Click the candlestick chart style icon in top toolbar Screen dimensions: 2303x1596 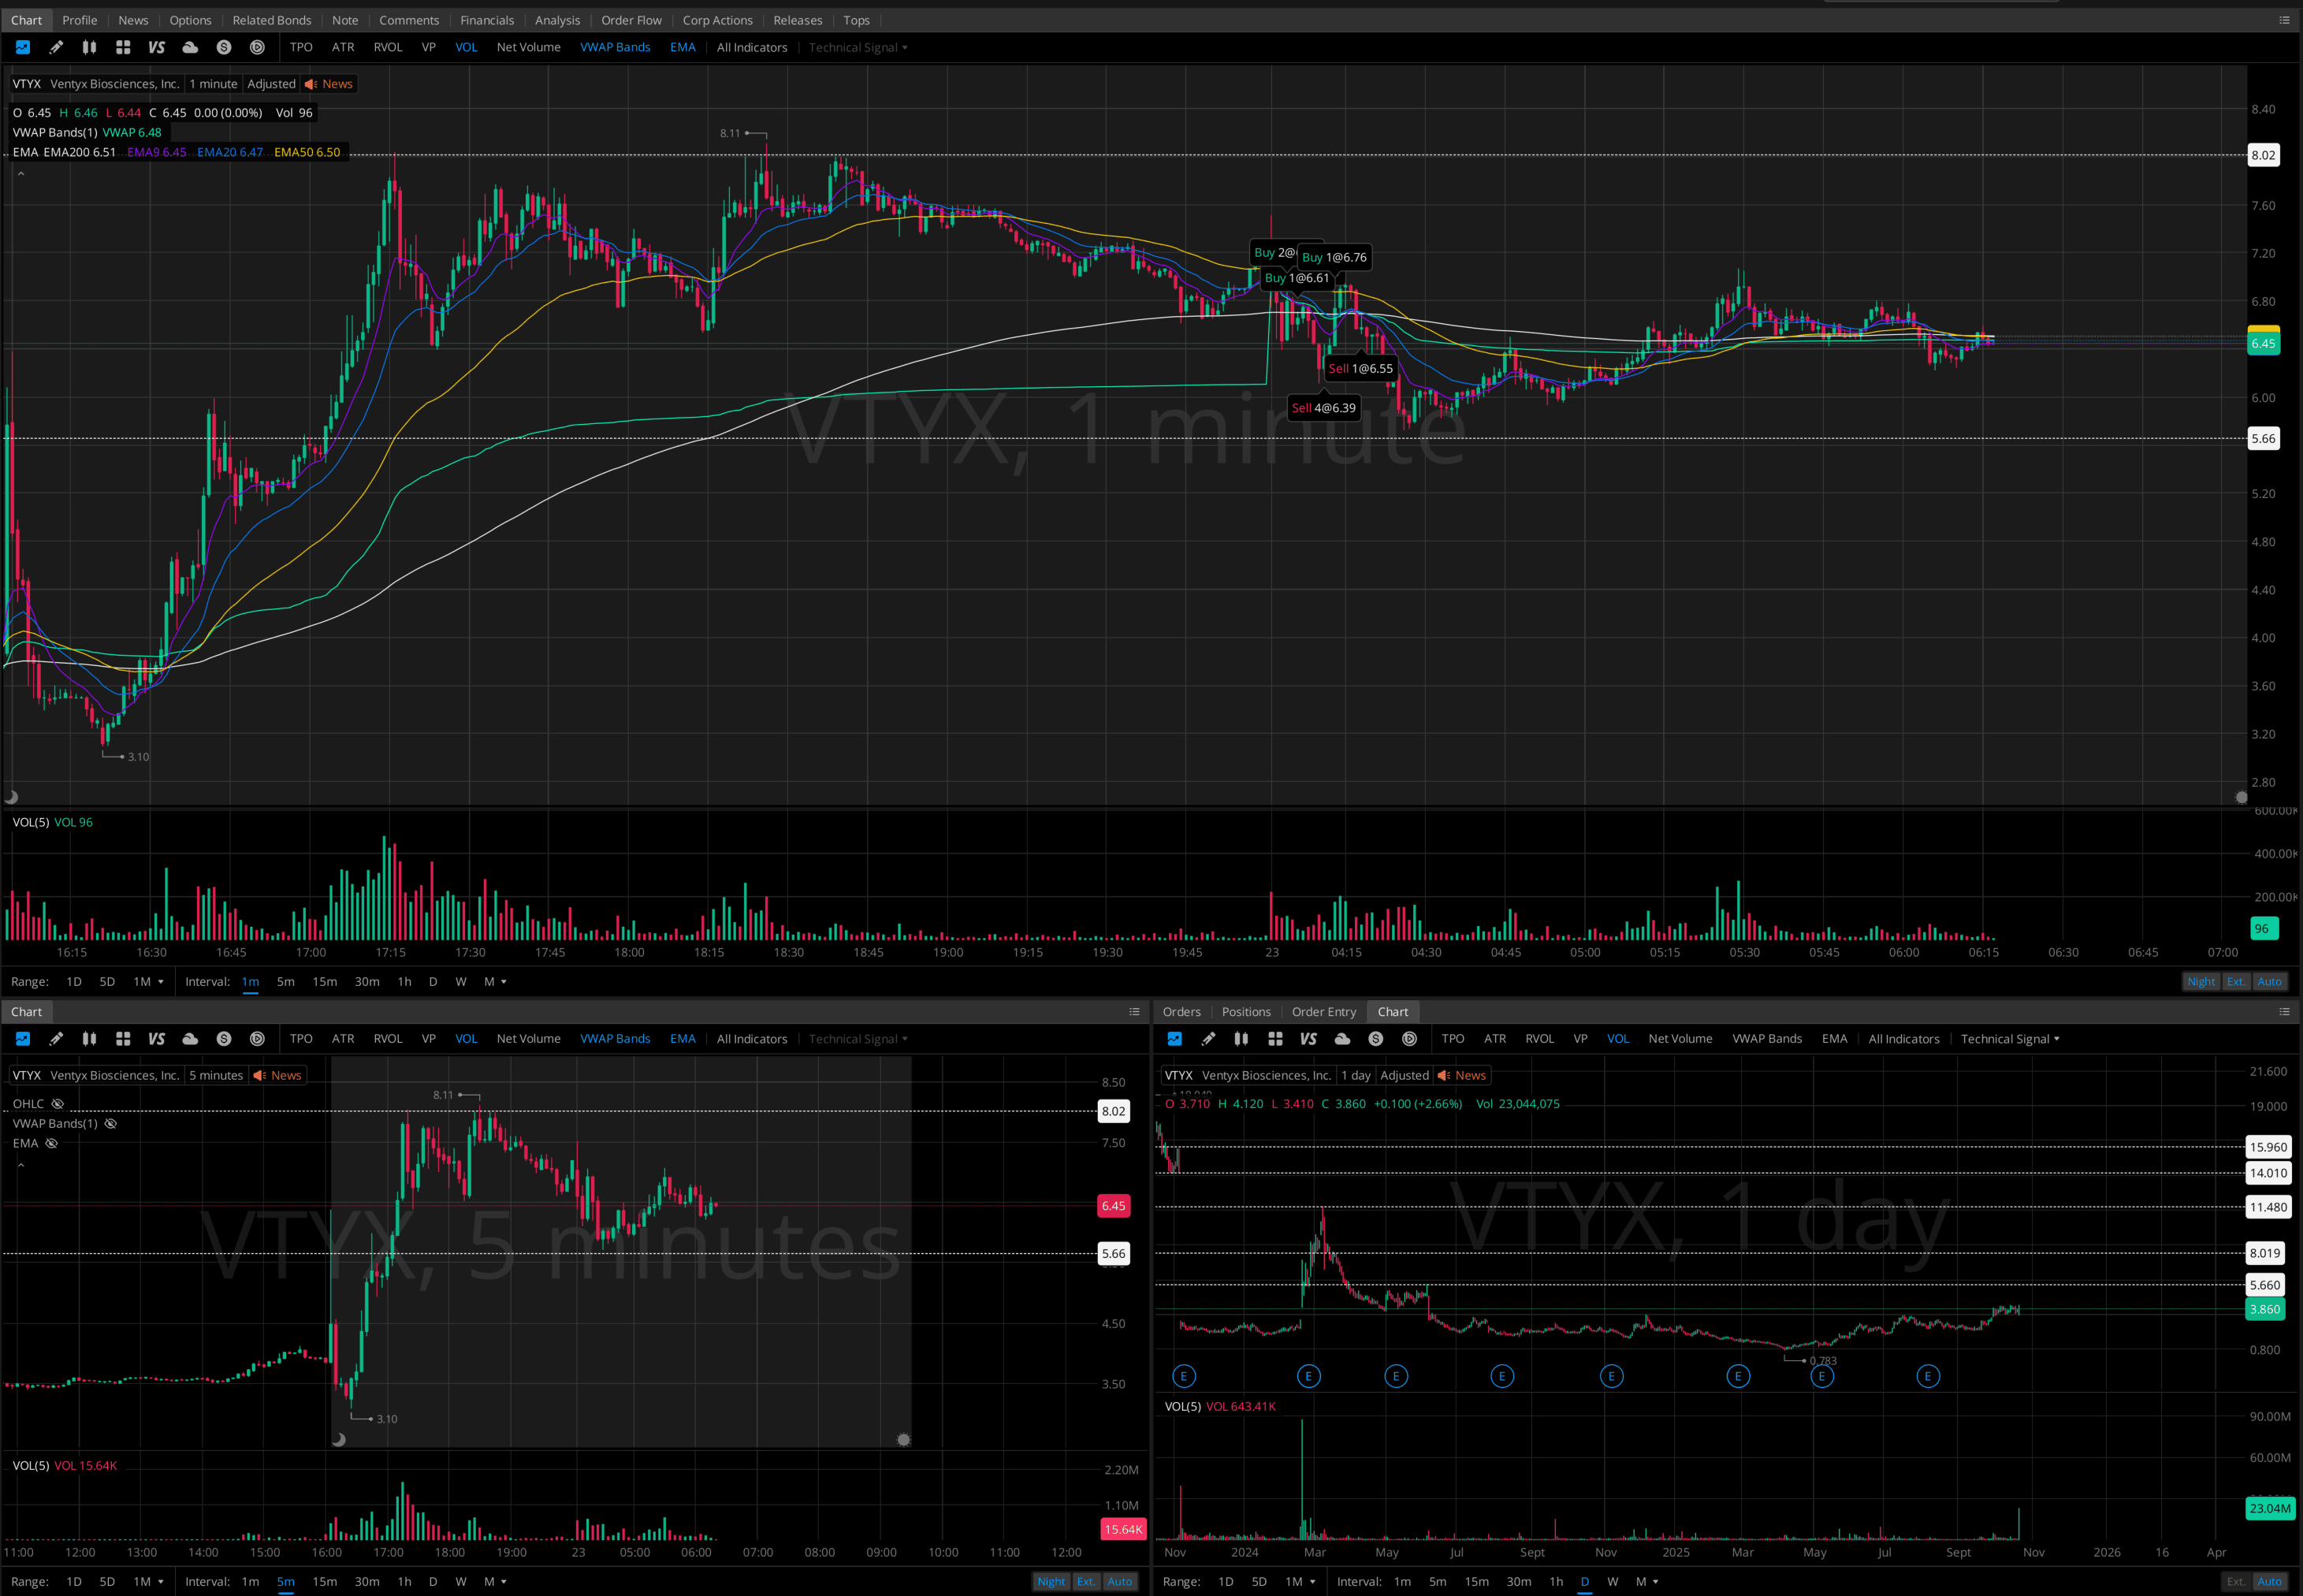[x=89, y=47]
